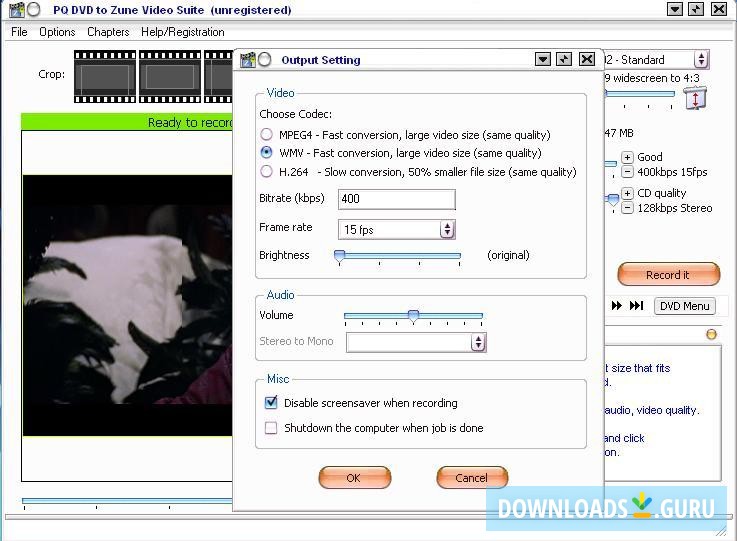
Task: Click the Output Setting dialog app icon
Action: tap(248, 60)
